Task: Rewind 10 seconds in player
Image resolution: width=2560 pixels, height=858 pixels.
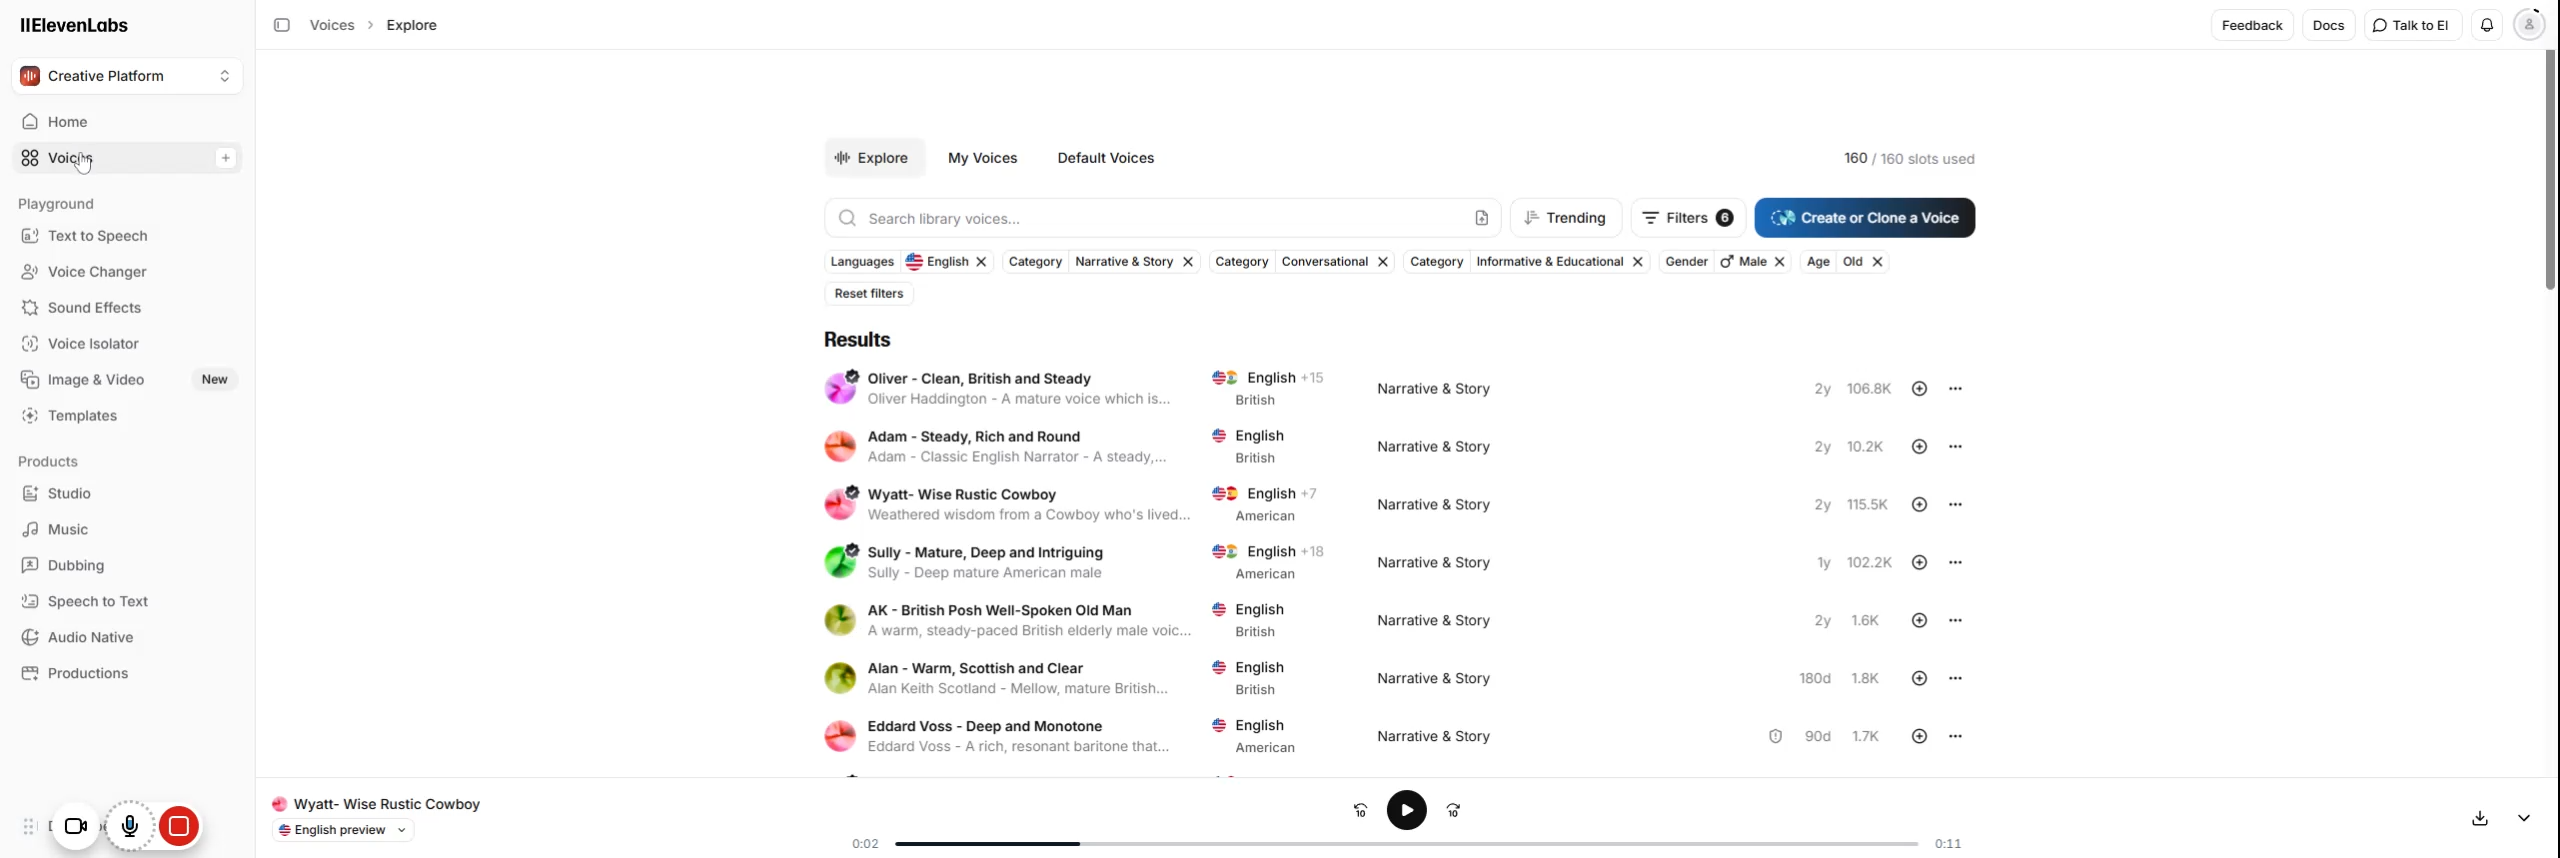Action: (x=1360, y=811)
